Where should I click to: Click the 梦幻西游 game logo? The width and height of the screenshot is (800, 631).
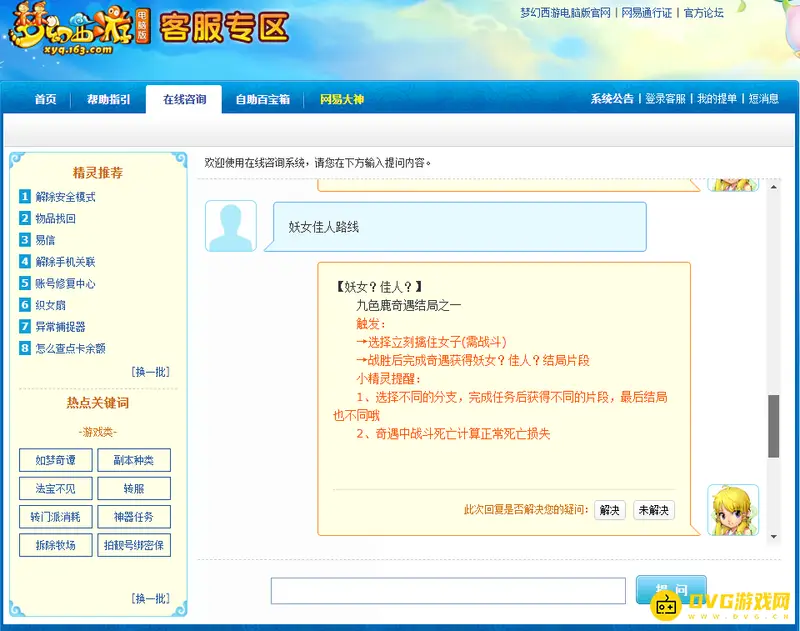point(80,30)
